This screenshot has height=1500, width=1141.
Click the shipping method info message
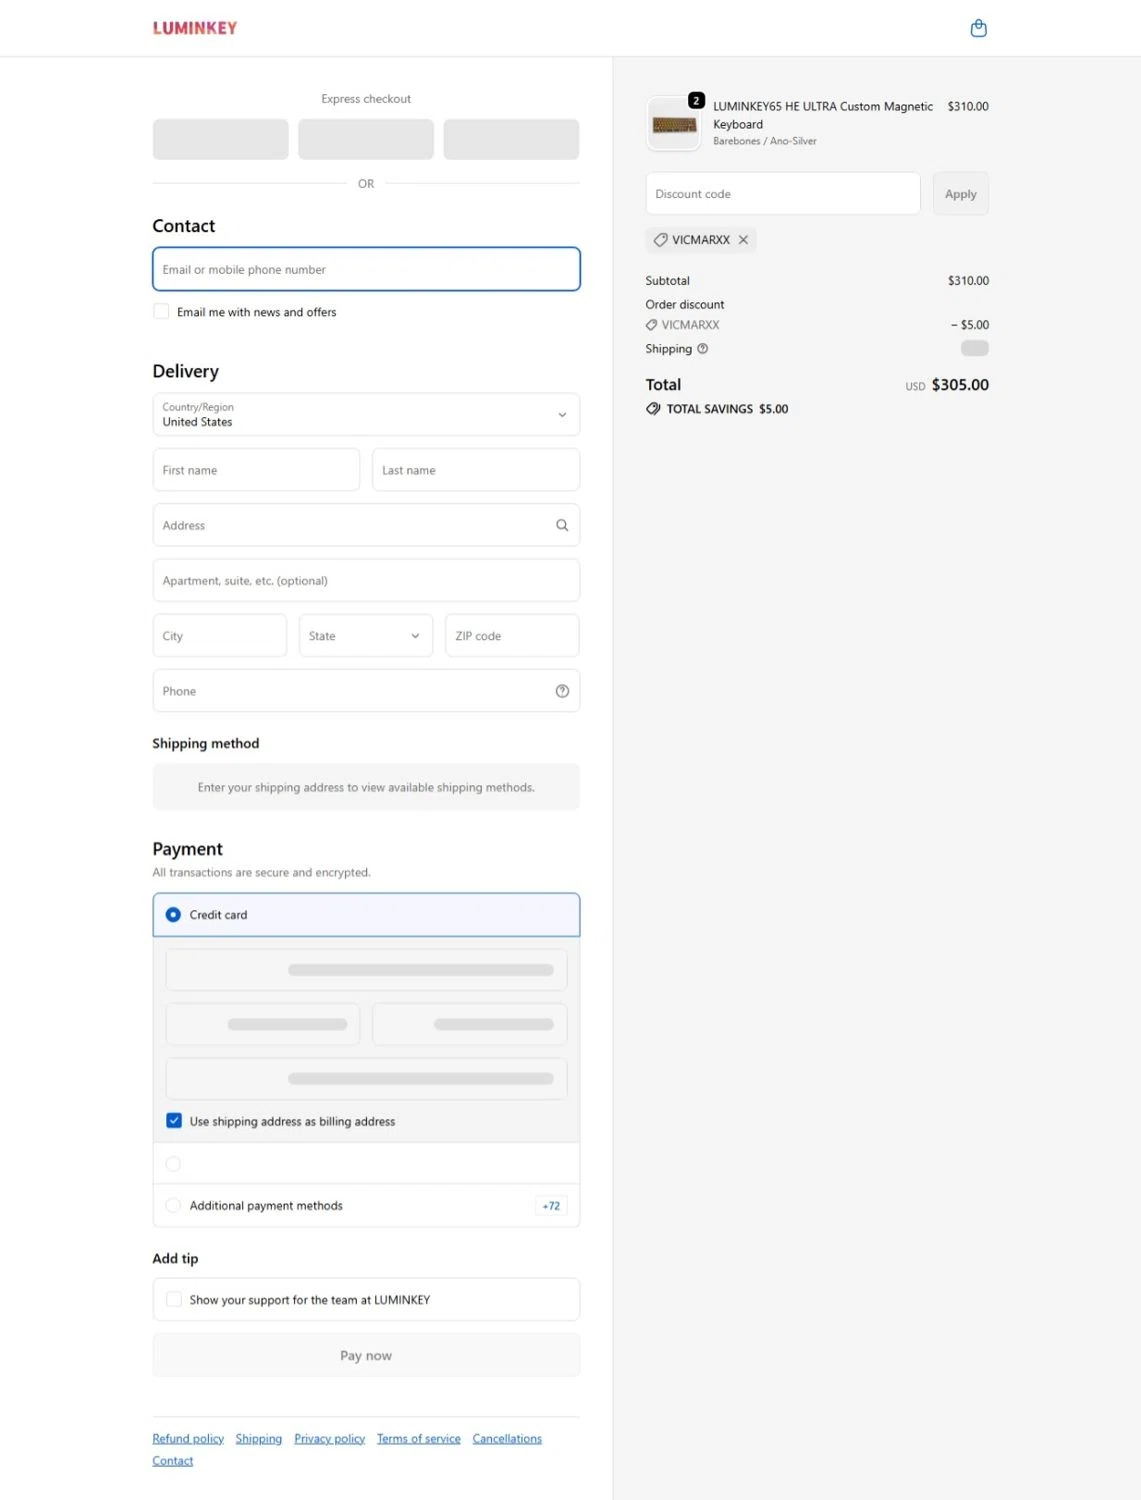click(366, 788)
